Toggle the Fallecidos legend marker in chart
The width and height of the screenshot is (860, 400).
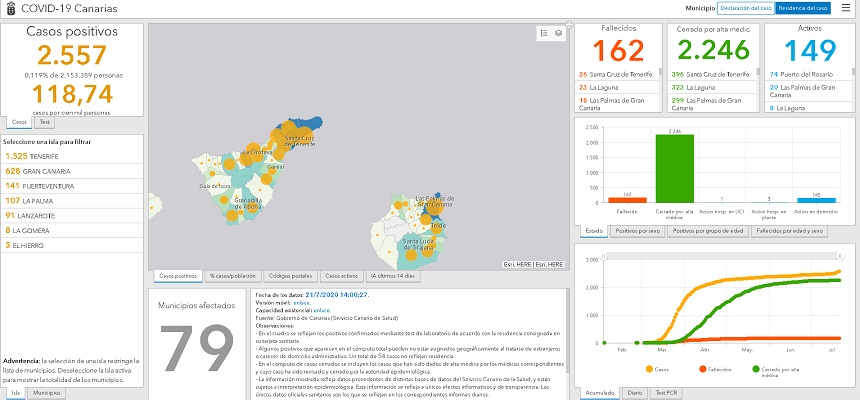700,369
